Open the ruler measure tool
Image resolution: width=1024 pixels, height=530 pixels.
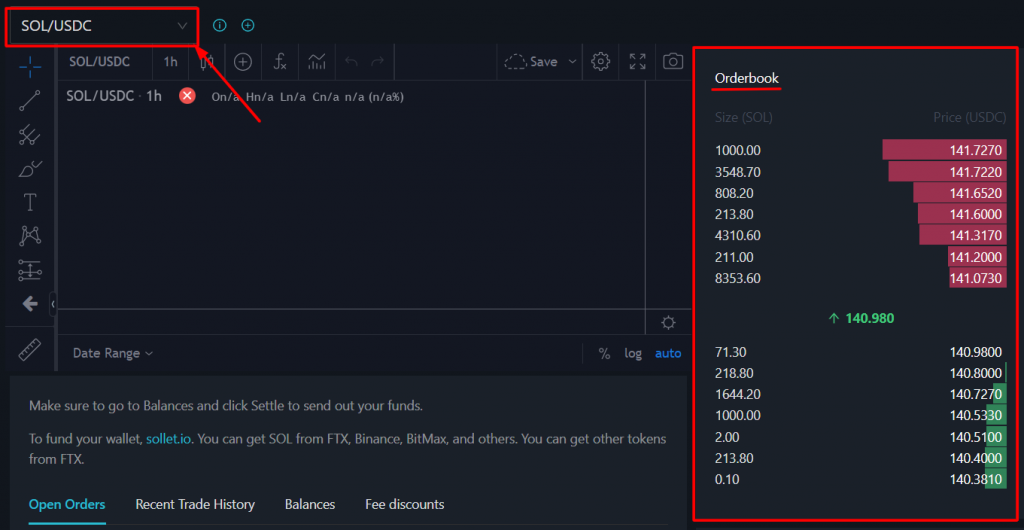pyautogui.click(x=30, y=349)
